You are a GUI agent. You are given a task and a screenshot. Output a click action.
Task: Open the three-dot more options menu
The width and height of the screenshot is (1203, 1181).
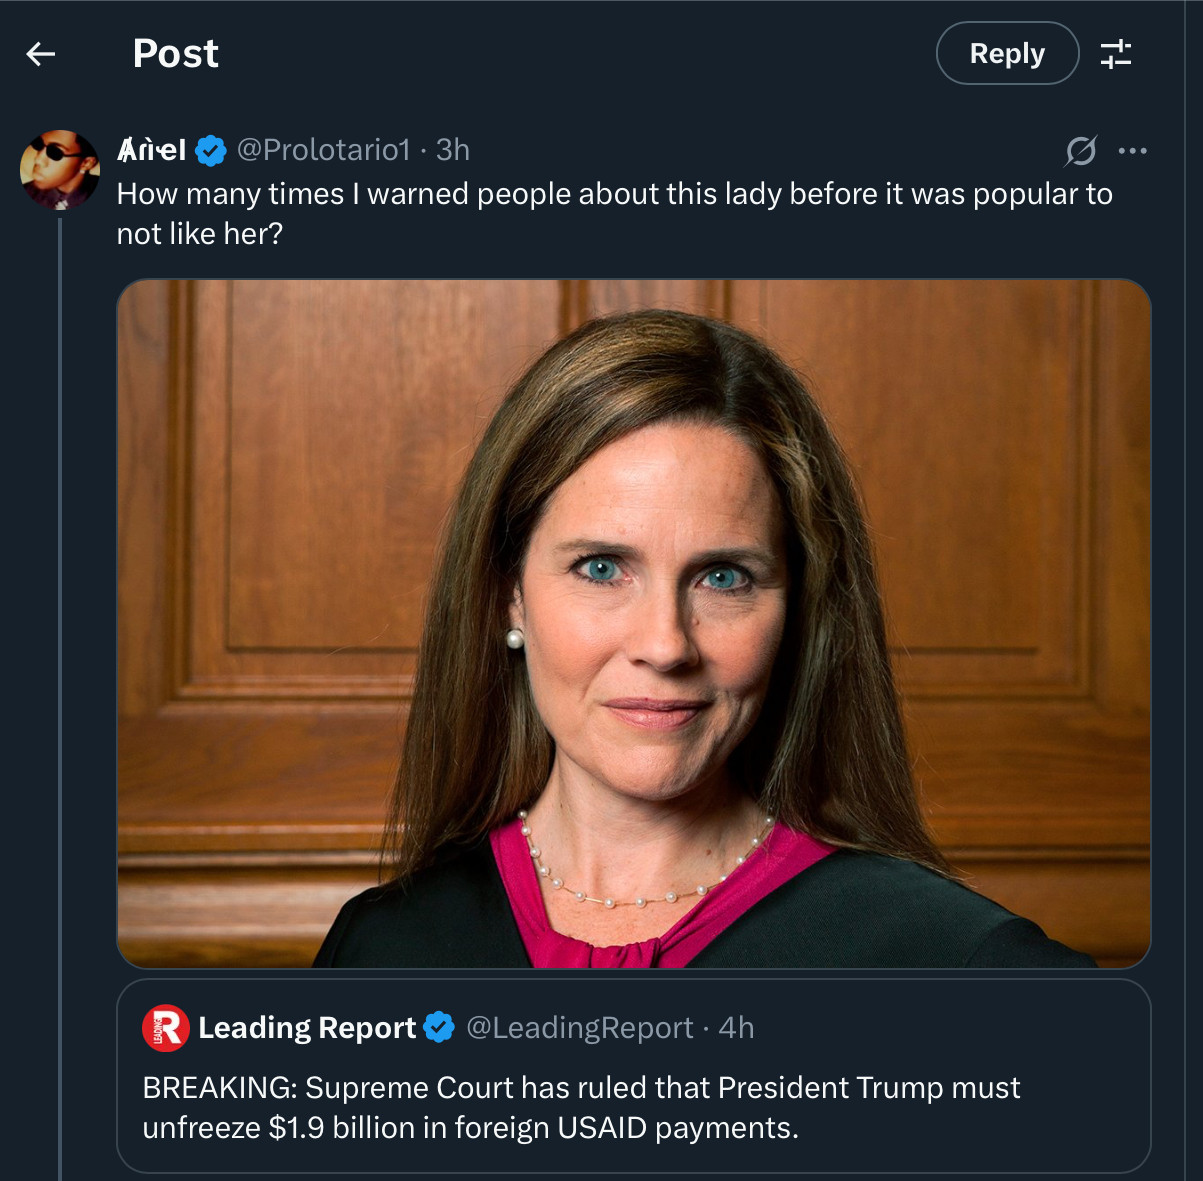pyautogui.click(x=1133, y=151)
